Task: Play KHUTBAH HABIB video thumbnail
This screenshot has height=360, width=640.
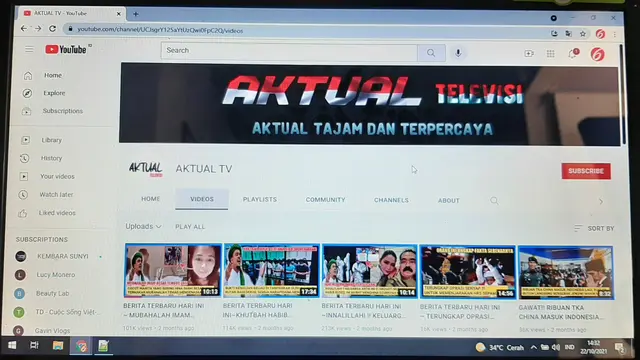Action: point(272,271)
